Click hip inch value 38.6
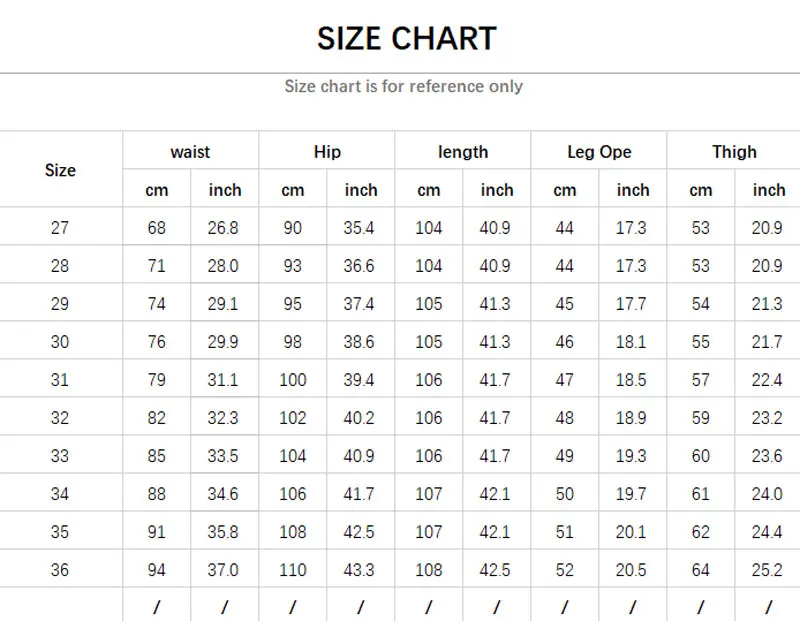800x621 pixels. pos(359,342)
